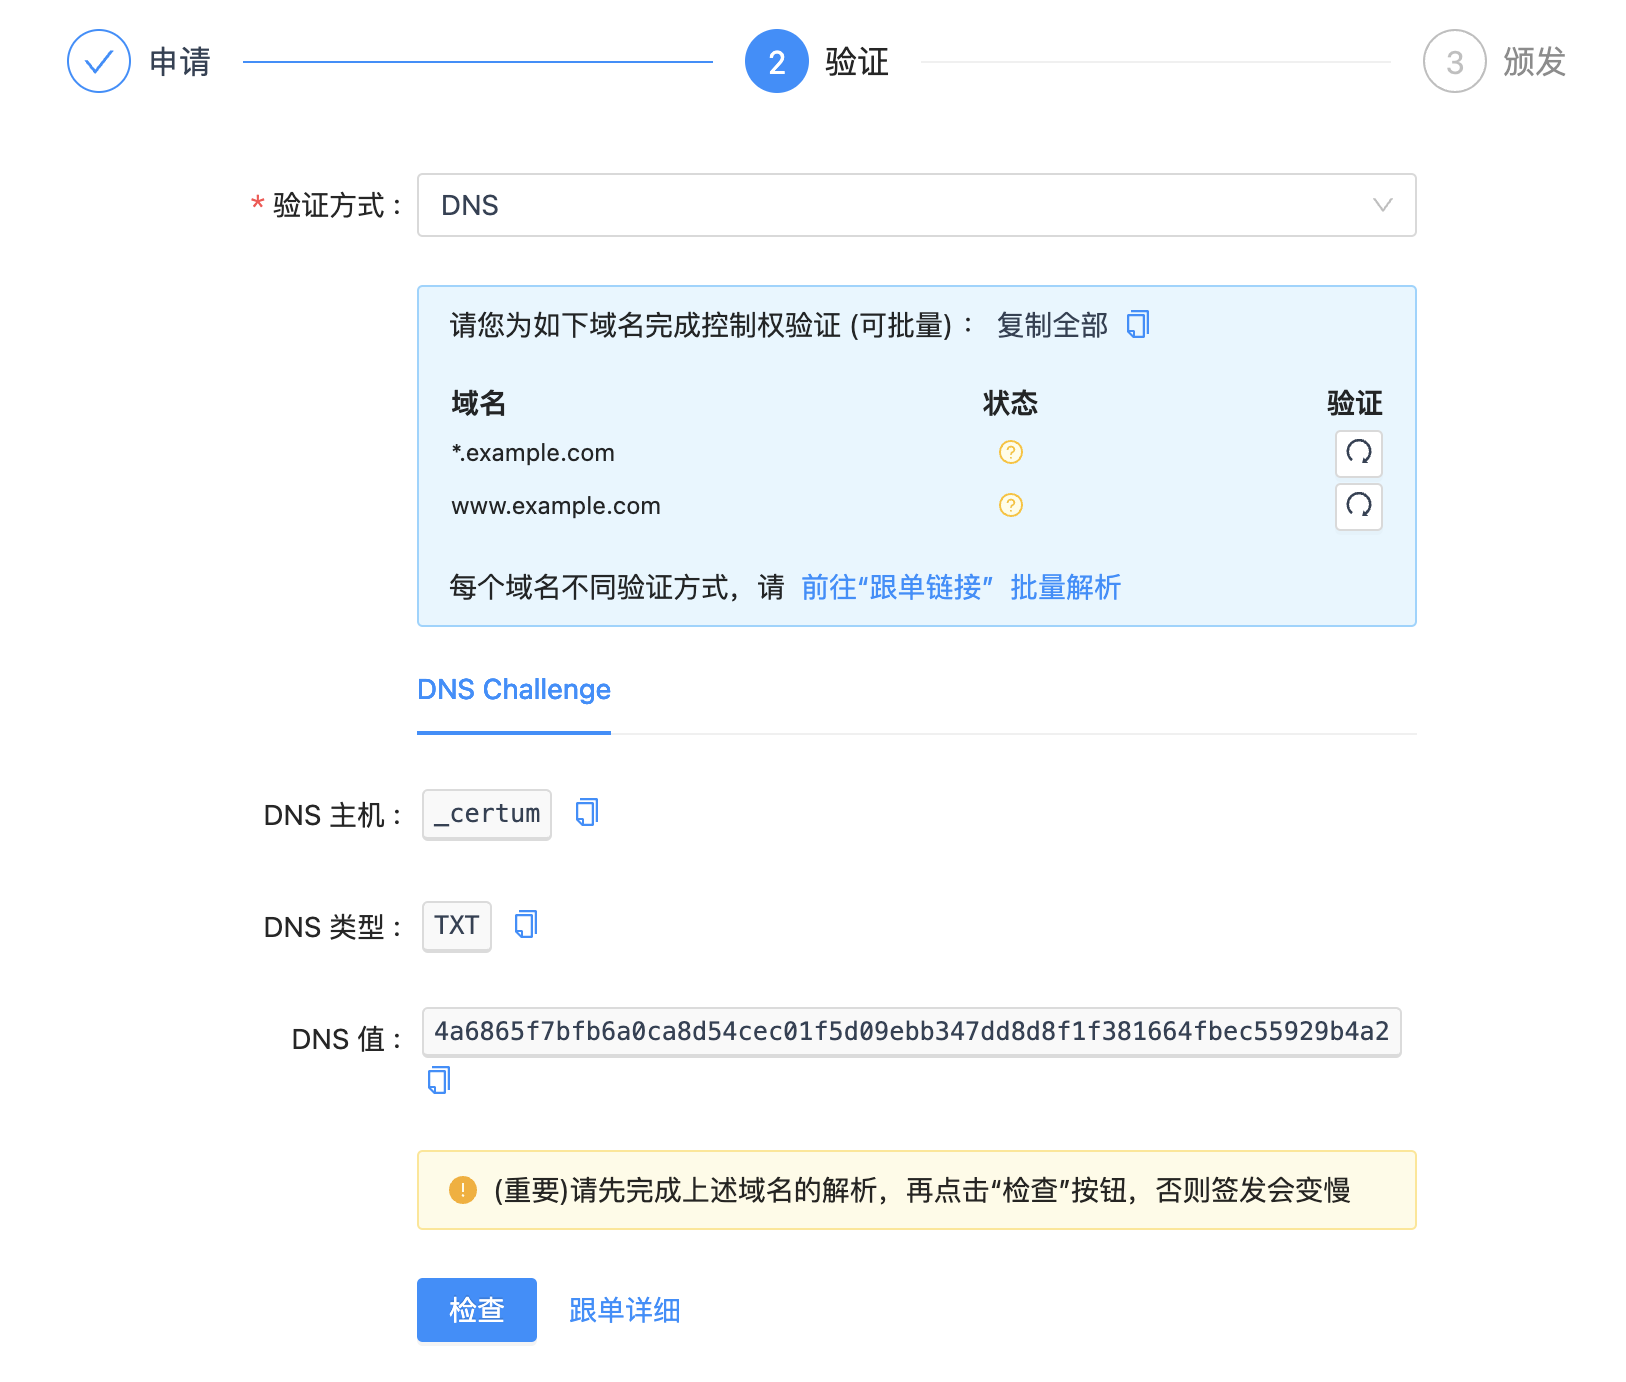Copy the DNS value hash string
The width and height of the screenshot is (1626, 1382).
(x=439, y=1080)
